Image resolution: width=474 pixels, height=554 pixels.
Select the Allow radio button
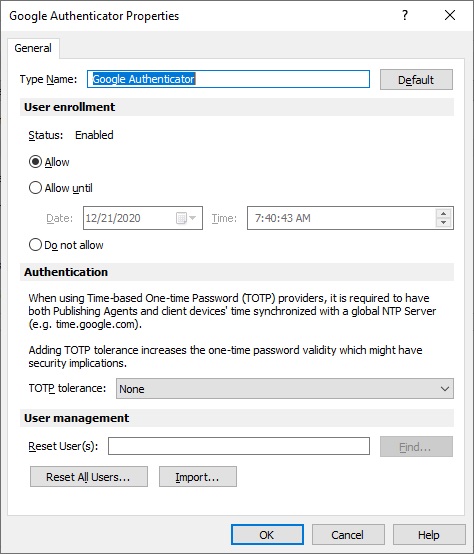click(x=35, y=162)
